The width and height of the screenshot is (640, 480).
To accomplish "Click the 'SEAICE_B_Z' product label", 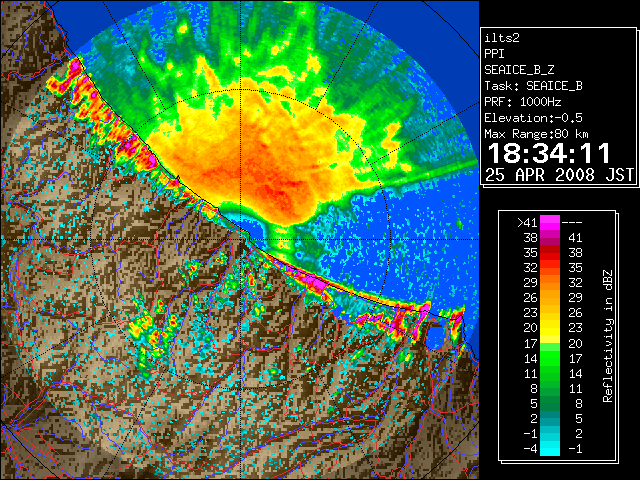I will 519,70.
